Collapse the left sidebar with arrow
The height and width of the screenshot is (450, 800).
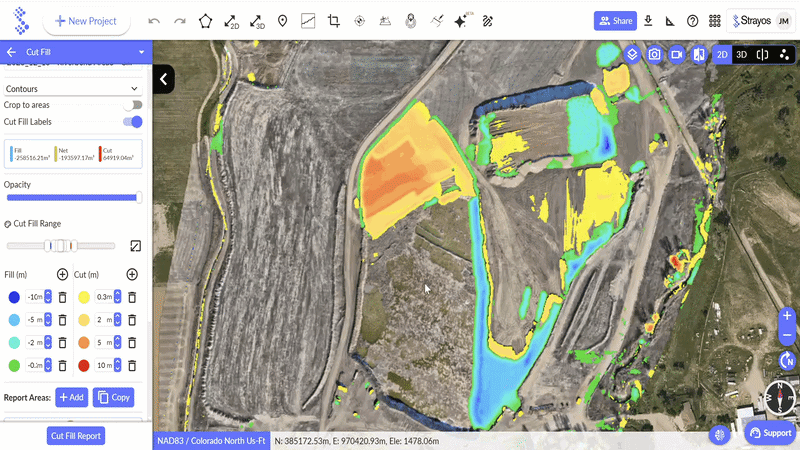pos(164,79)
